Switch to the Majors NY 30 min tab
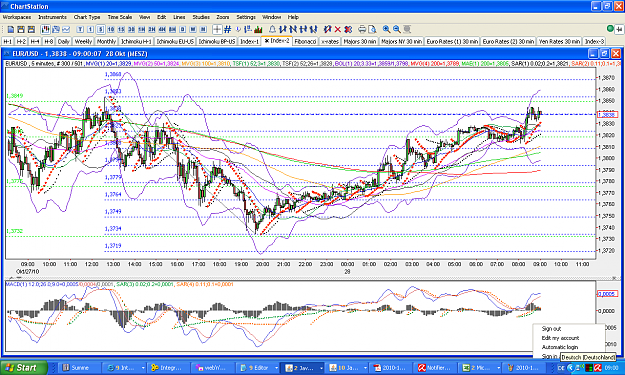The height and width of the screenshot is (375, 625). [401, 41]
